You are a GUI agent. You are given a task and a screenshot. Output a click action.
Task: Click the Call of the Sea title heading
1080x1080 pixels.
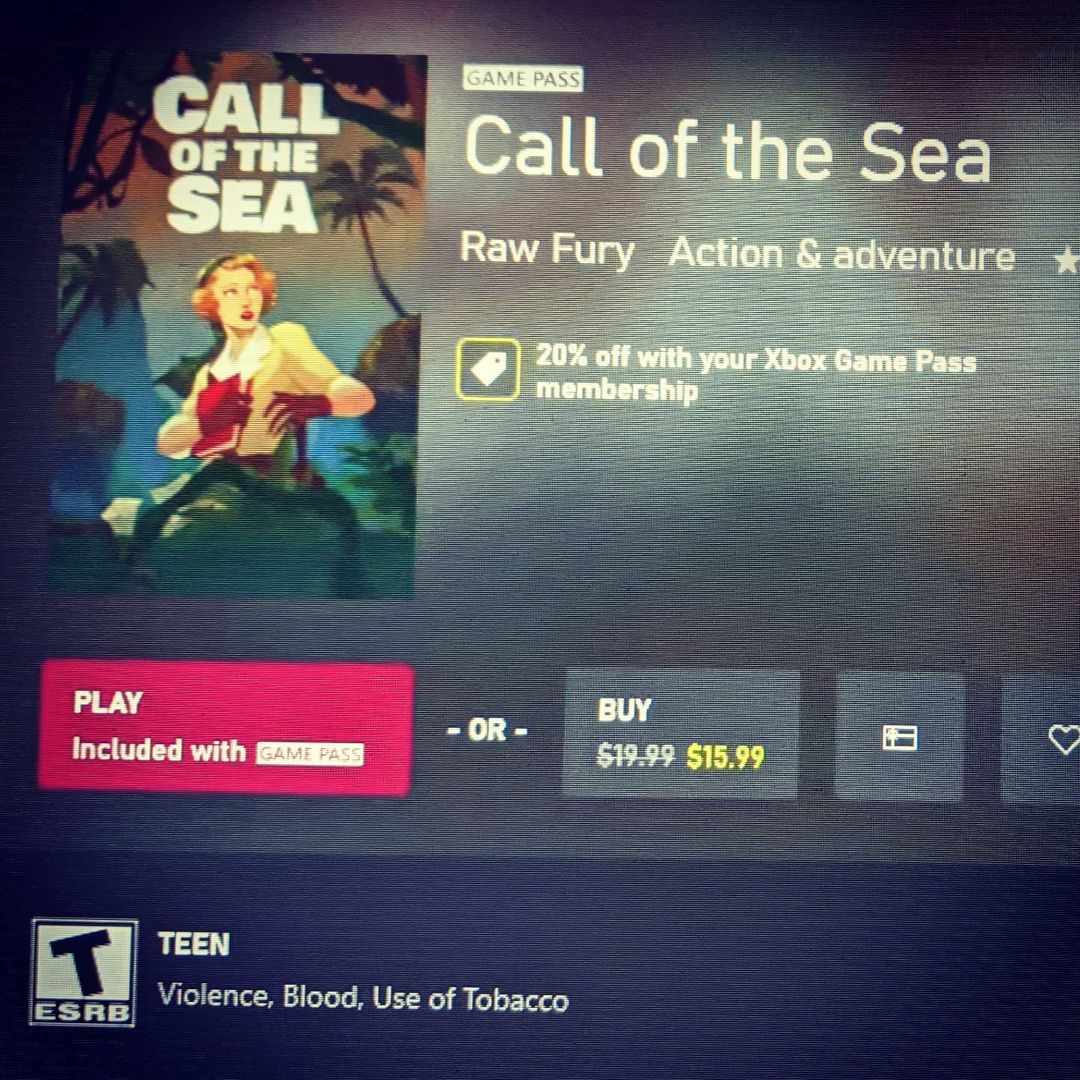(x=727, y=149)
